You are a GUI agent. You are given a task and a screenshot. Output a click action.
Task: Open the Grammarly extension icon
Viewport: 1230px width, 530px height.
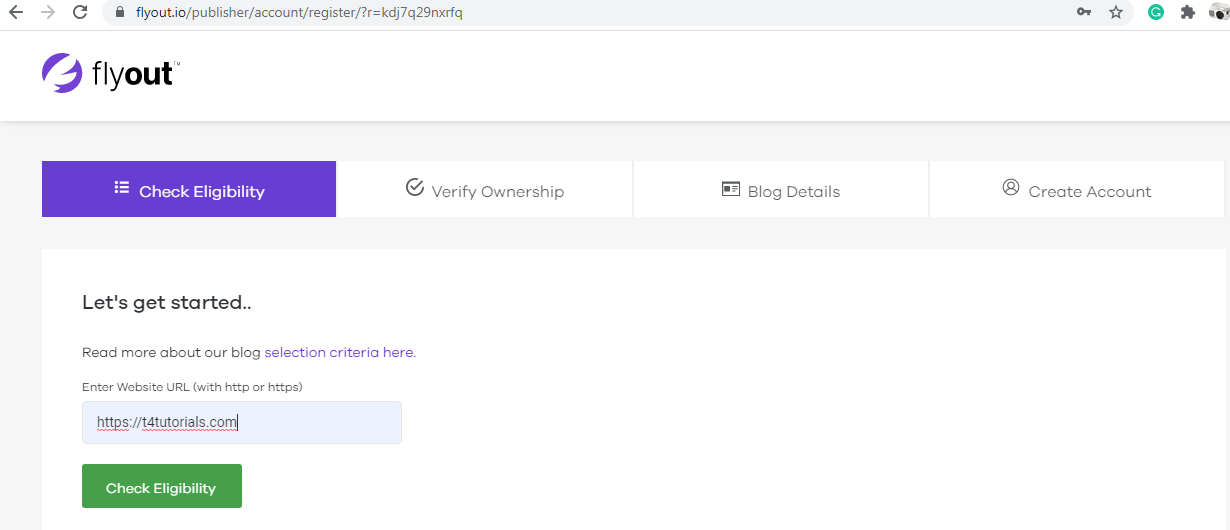(1156, 13)
